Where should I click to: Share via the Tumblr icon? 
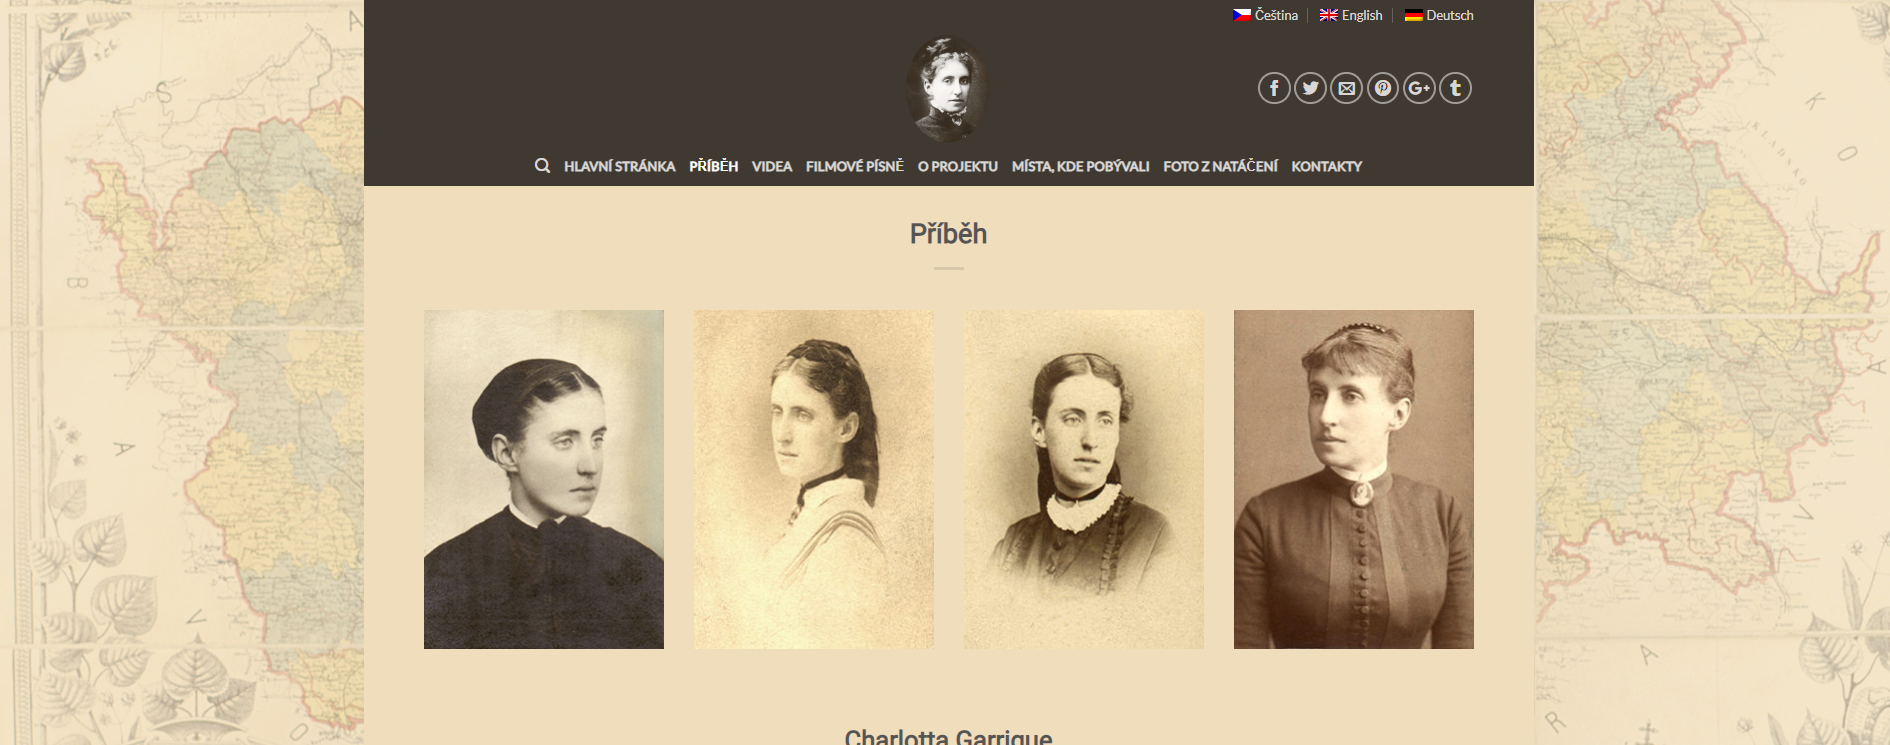point(1455,88)
